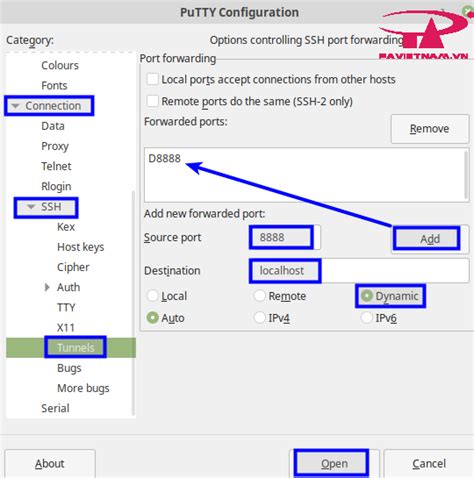Open the Rlogin category

coord(56,186)
